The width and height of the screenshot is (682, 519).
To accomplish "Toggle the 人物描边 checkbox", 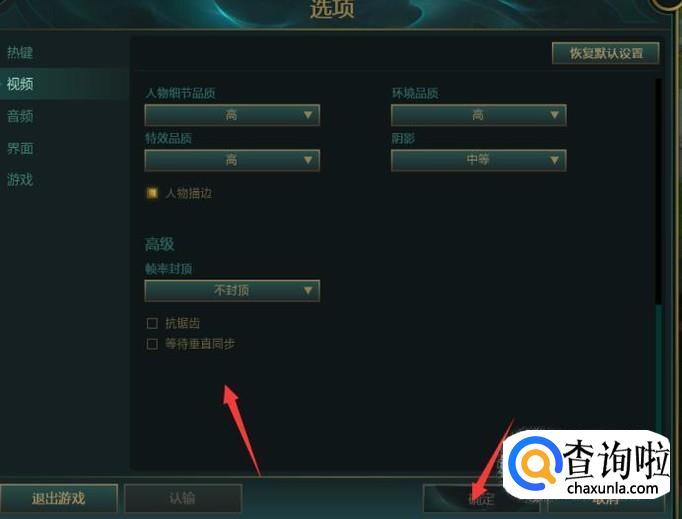I will point(152,193).
